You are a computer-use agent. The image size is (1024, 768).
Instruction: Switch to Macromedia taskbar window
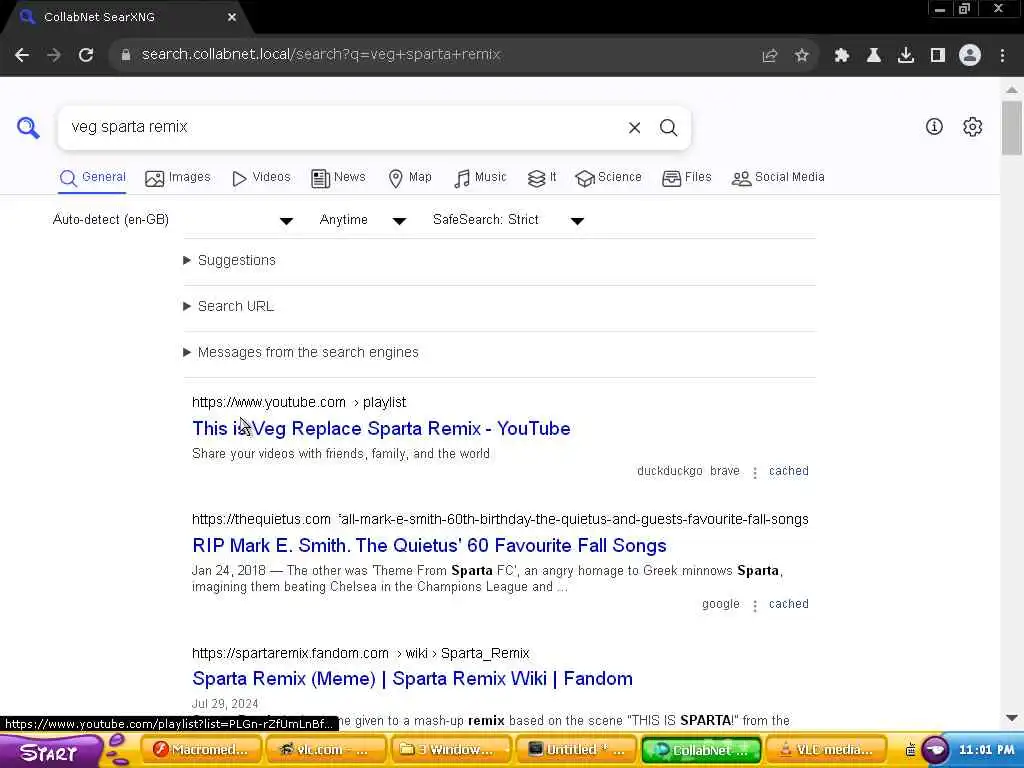[200, 750]
